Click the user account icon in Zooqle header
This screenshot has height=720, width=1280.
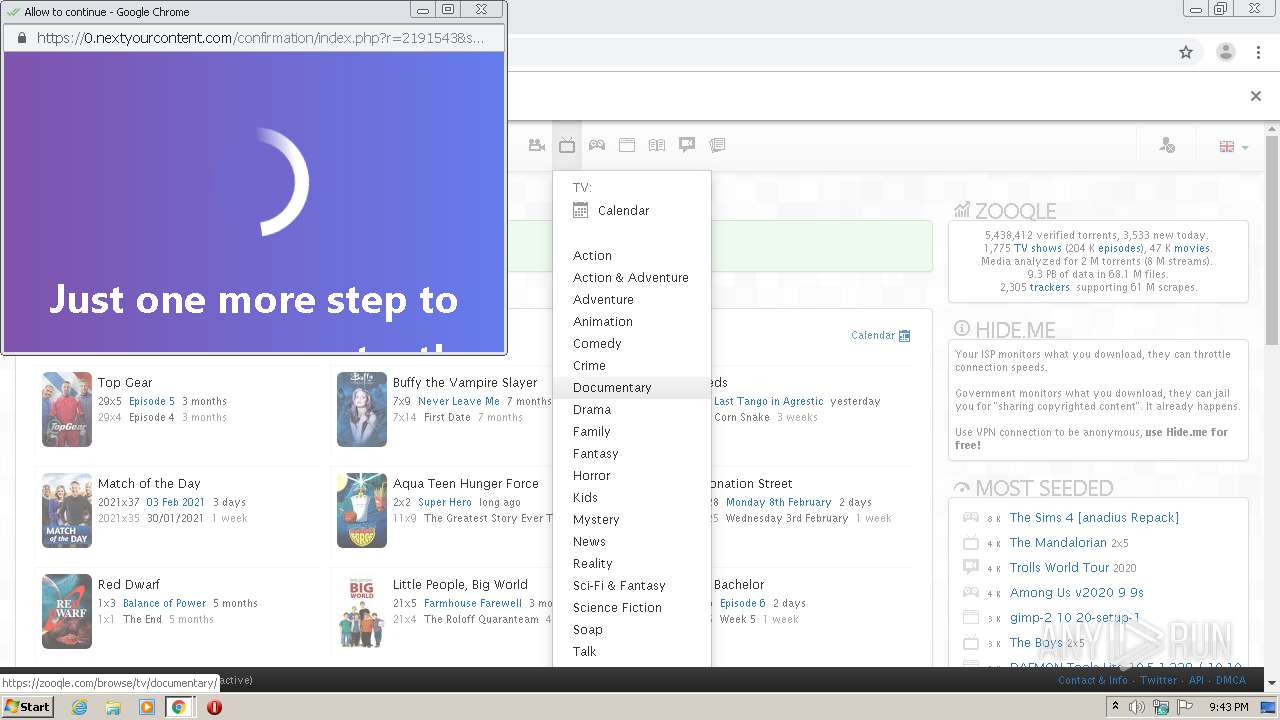pyautogui.click(x=1167, y=146)
